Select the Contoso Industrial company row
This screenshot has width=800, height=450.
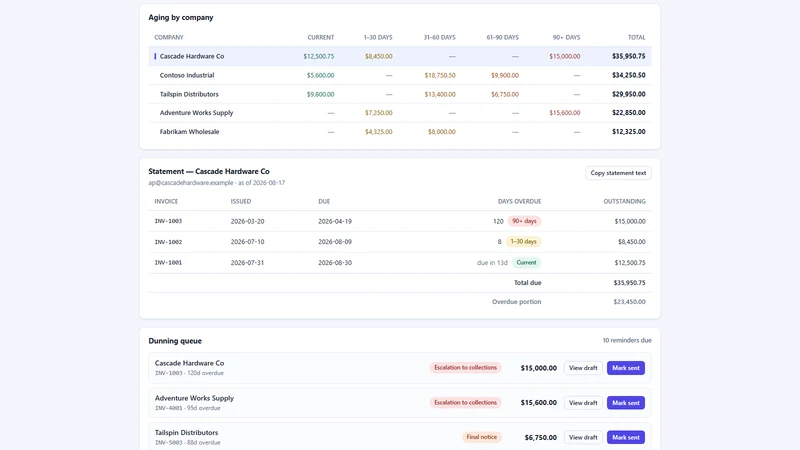coord(399,75)
